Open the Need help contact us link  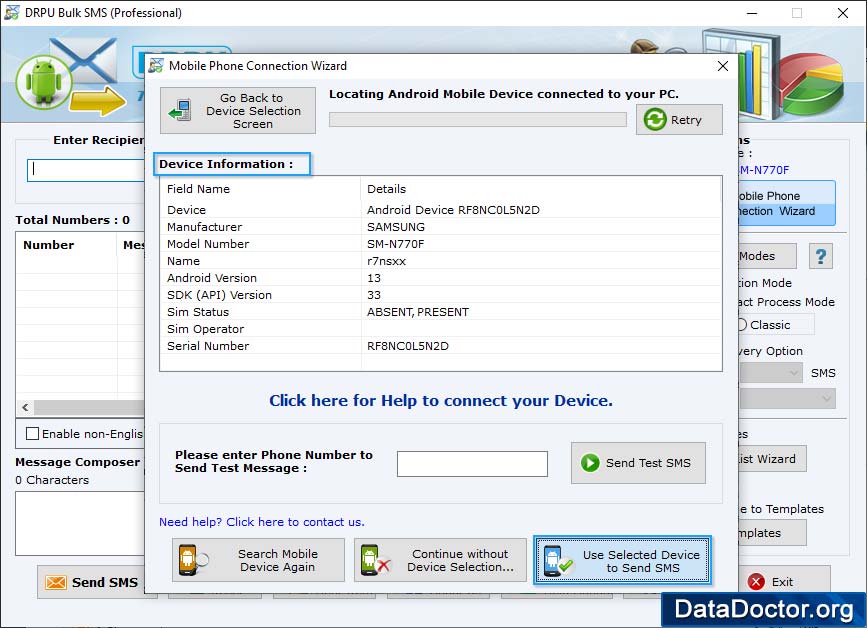pyautogui.click(x=262, y=522)
